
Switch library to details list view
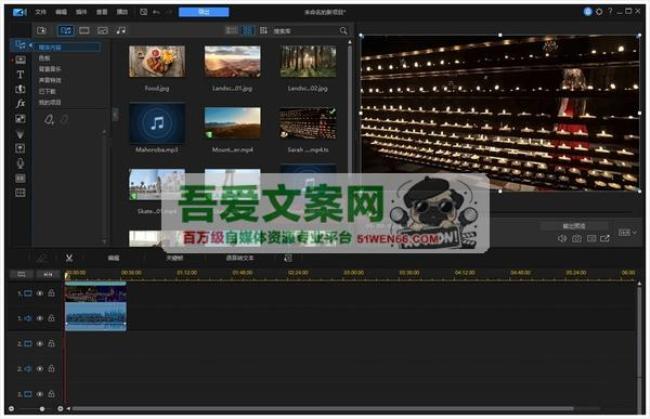click(x=231, y=30)
